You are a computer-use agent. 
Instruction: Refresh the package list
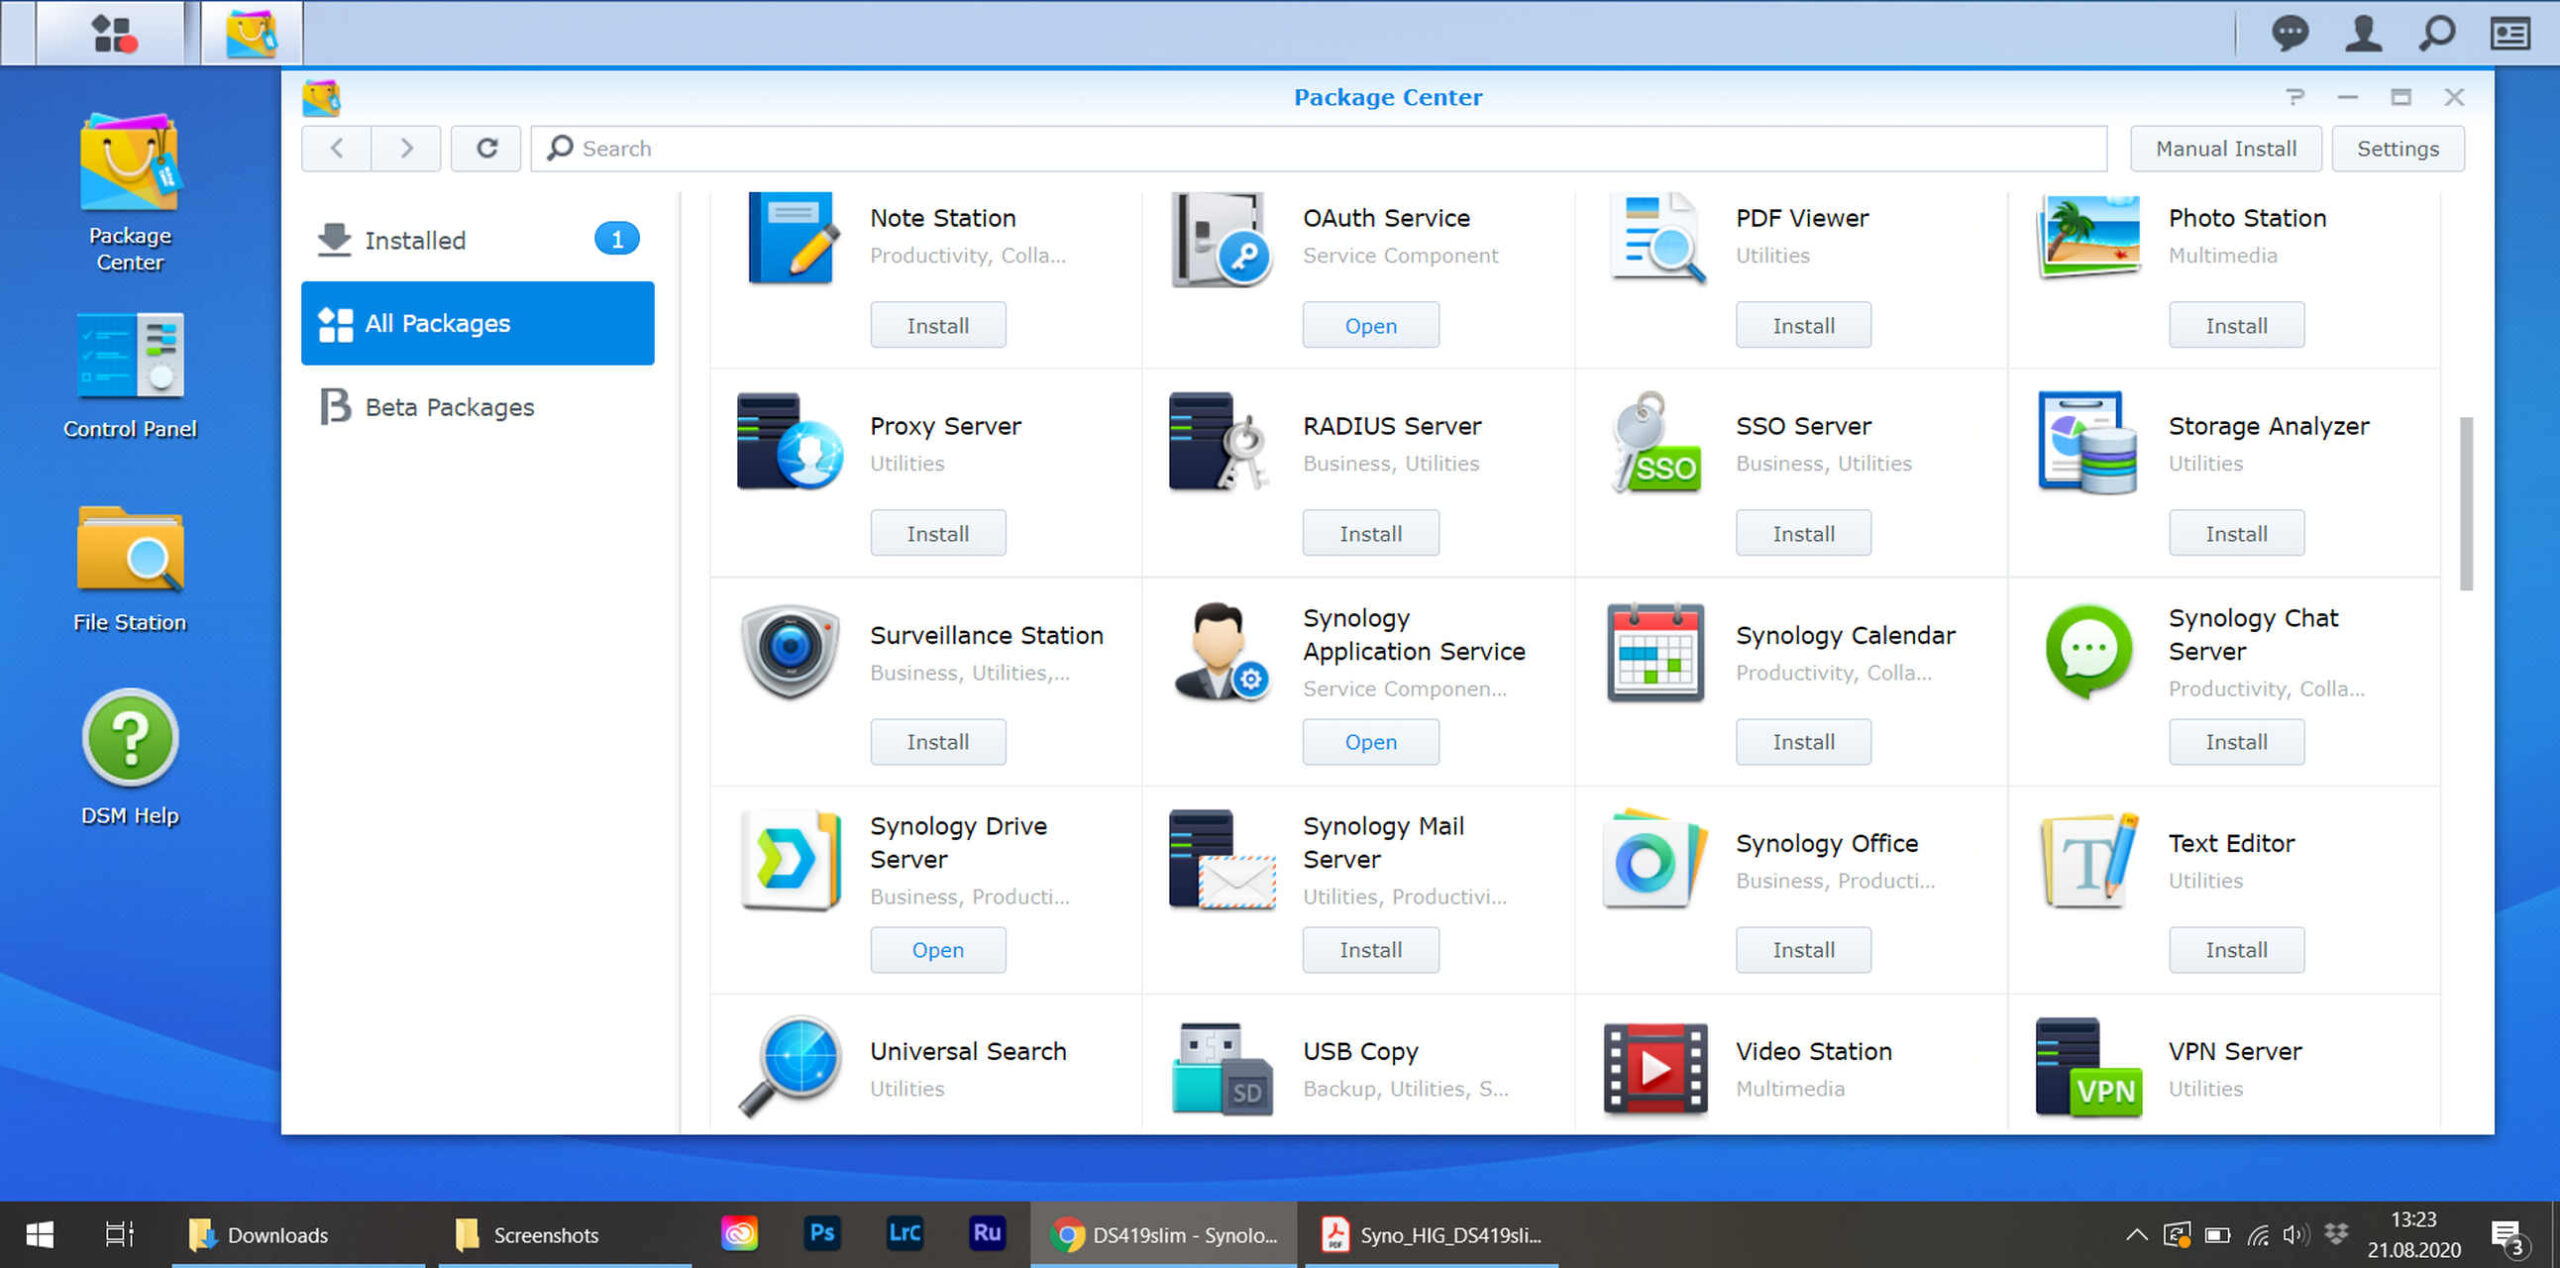pyautogui.click(x=486, y=148)
